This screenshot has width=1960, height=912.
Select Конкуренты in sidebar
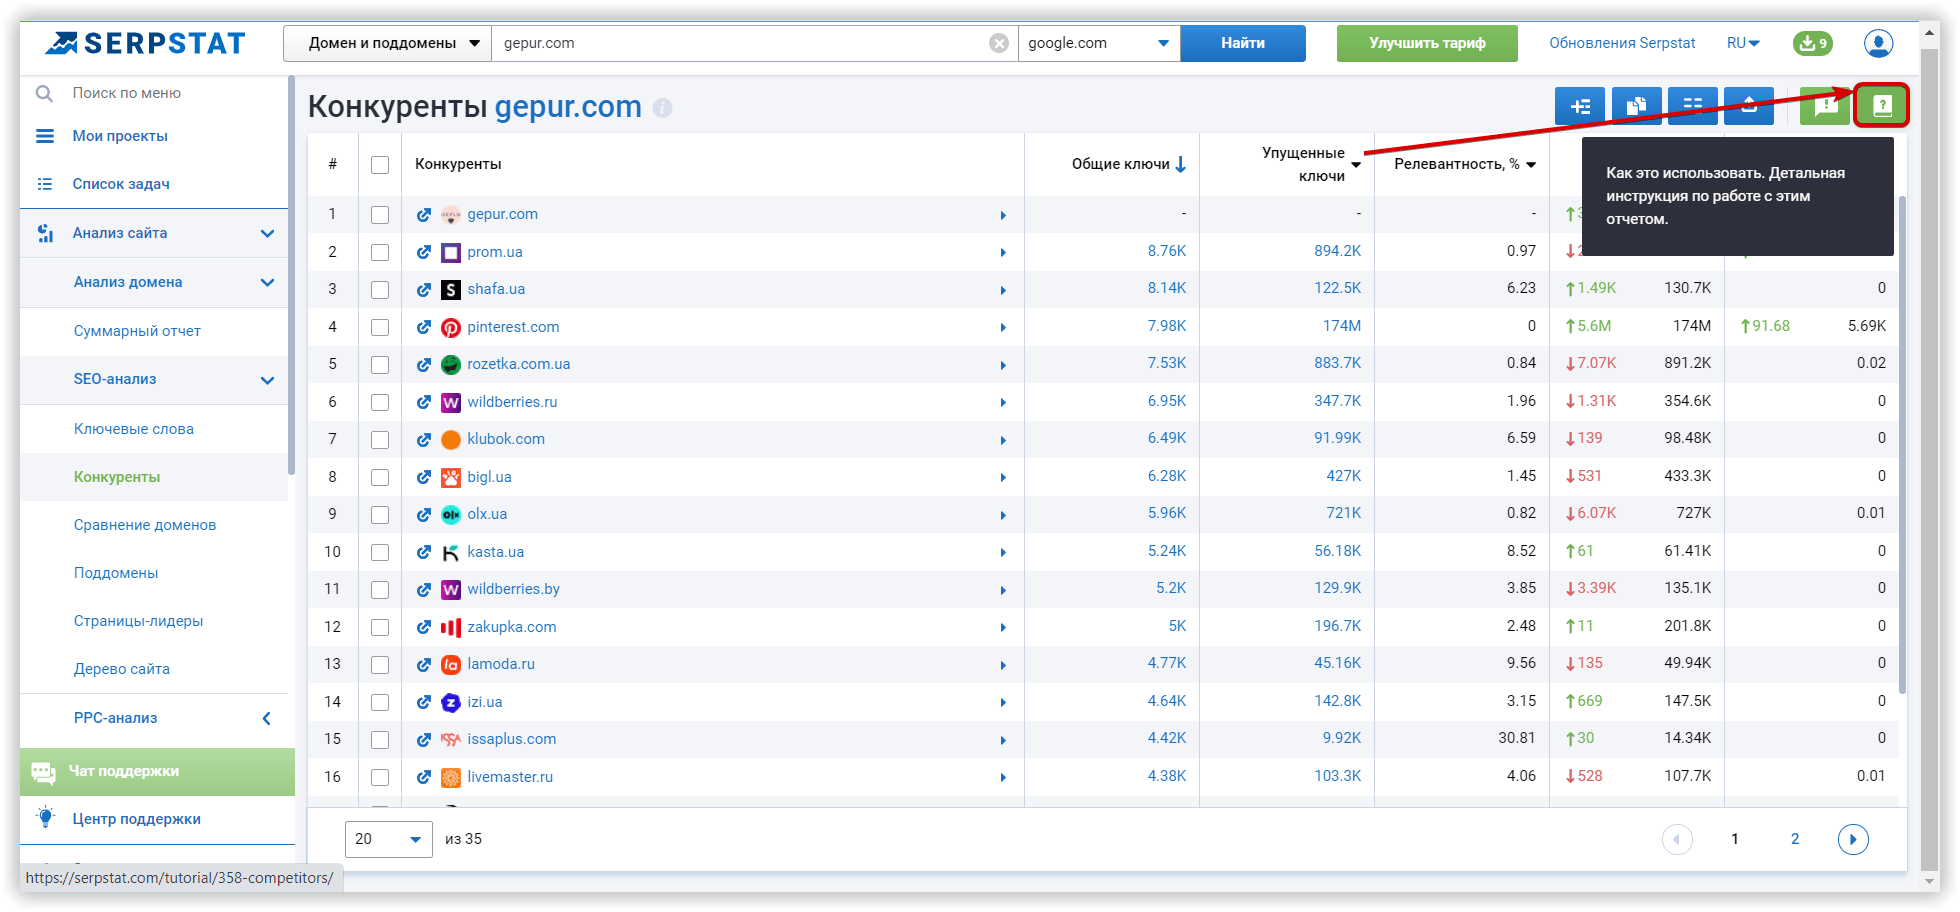point(117,477)
